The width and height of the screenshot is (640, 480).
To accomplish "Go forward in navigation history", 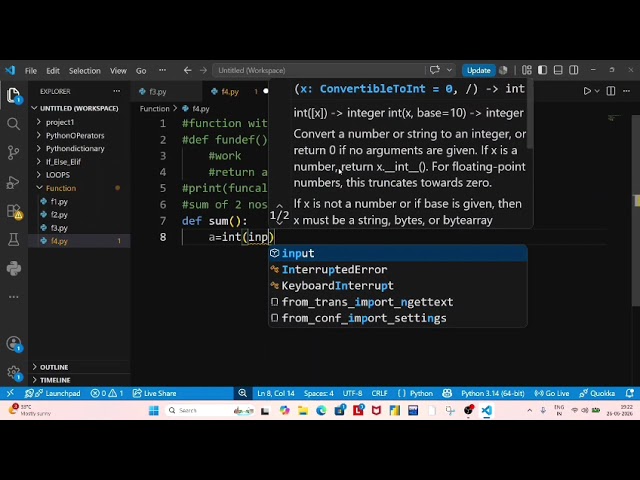I will [x=203, y=71].
